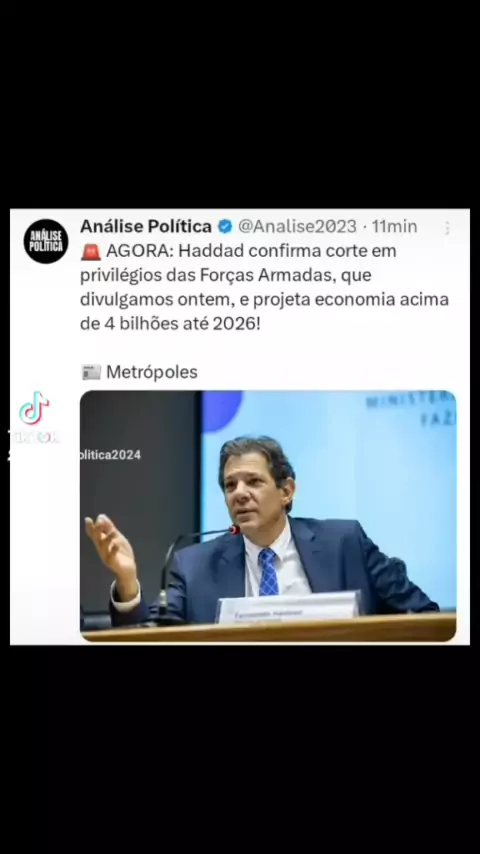Click the blue circle on backdrop
The height and width of the screenshot is (854, 480).
click(222, 410)
